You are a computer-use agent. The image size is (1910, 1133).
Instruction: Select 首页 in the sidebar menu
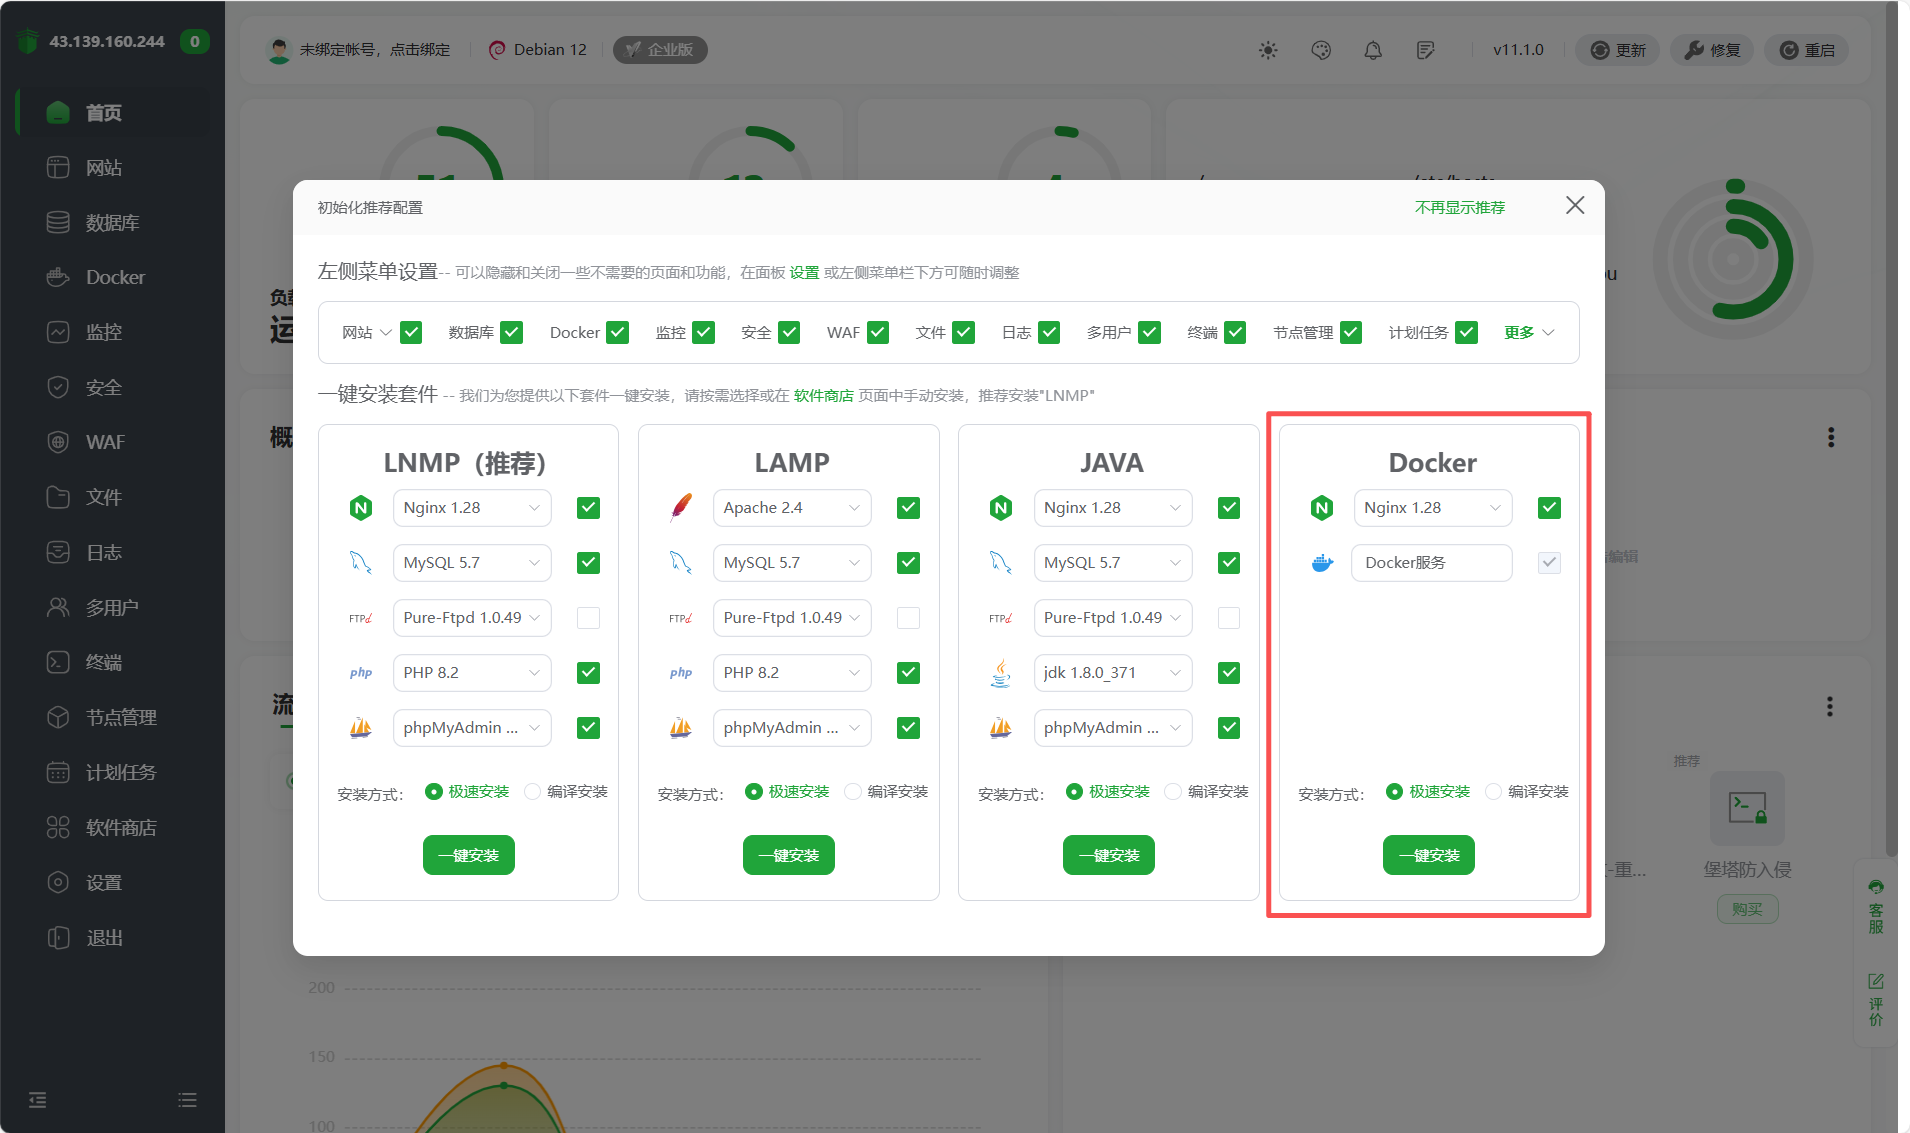104,112
